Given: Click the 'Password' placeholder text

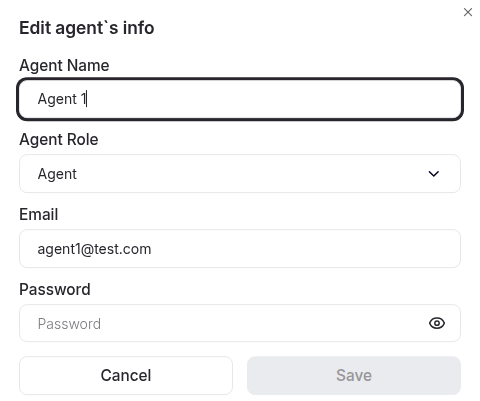Looking at the screenshot, I should tap(69, 324).
